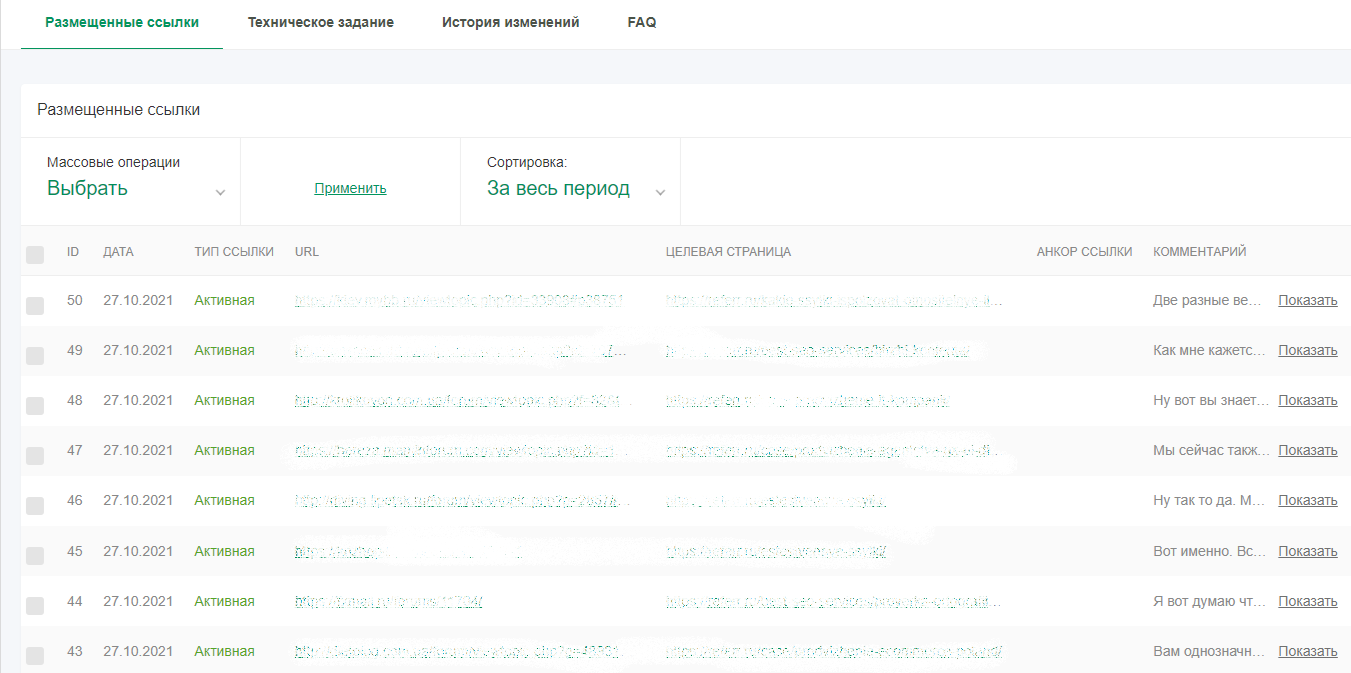Expand the Массовые операции dropdown

pos(135,189)
